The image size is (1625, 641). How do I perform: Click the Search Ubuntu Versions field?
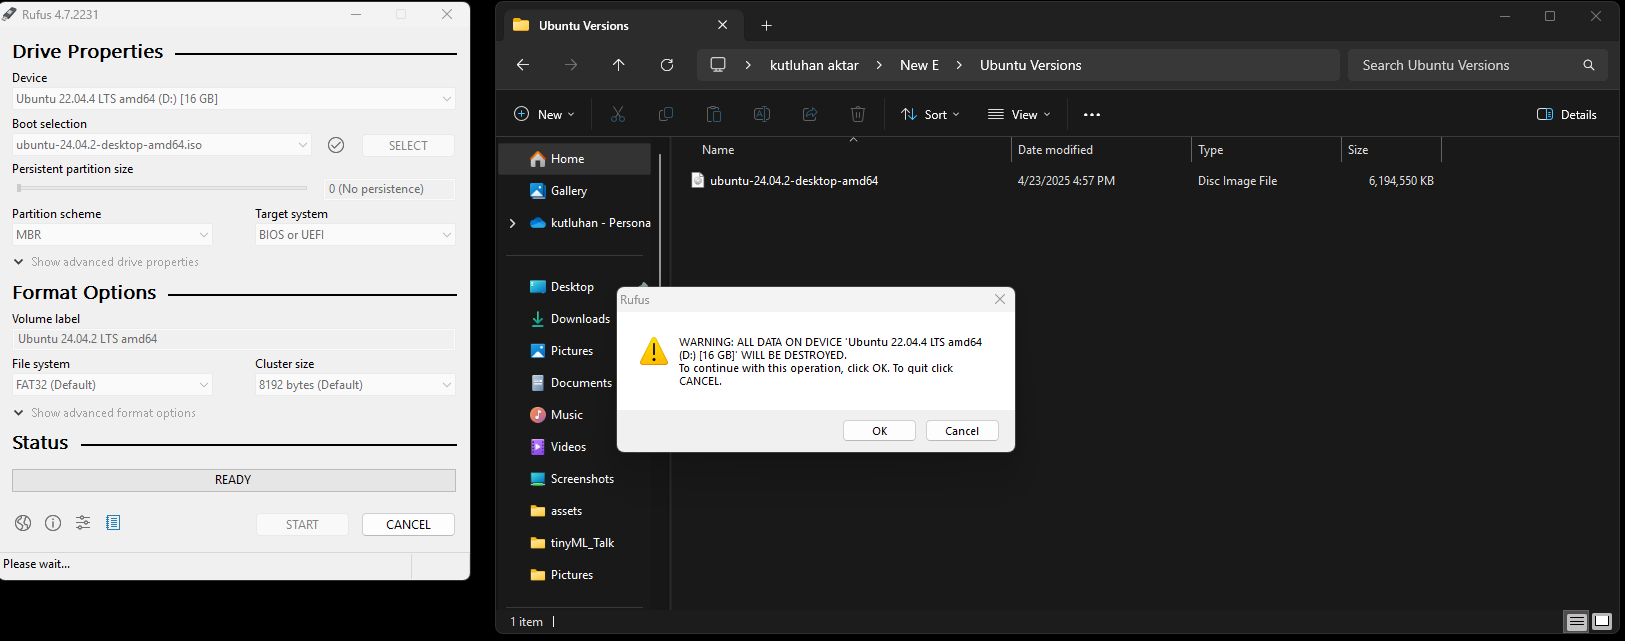click(x=1465, y=65)
